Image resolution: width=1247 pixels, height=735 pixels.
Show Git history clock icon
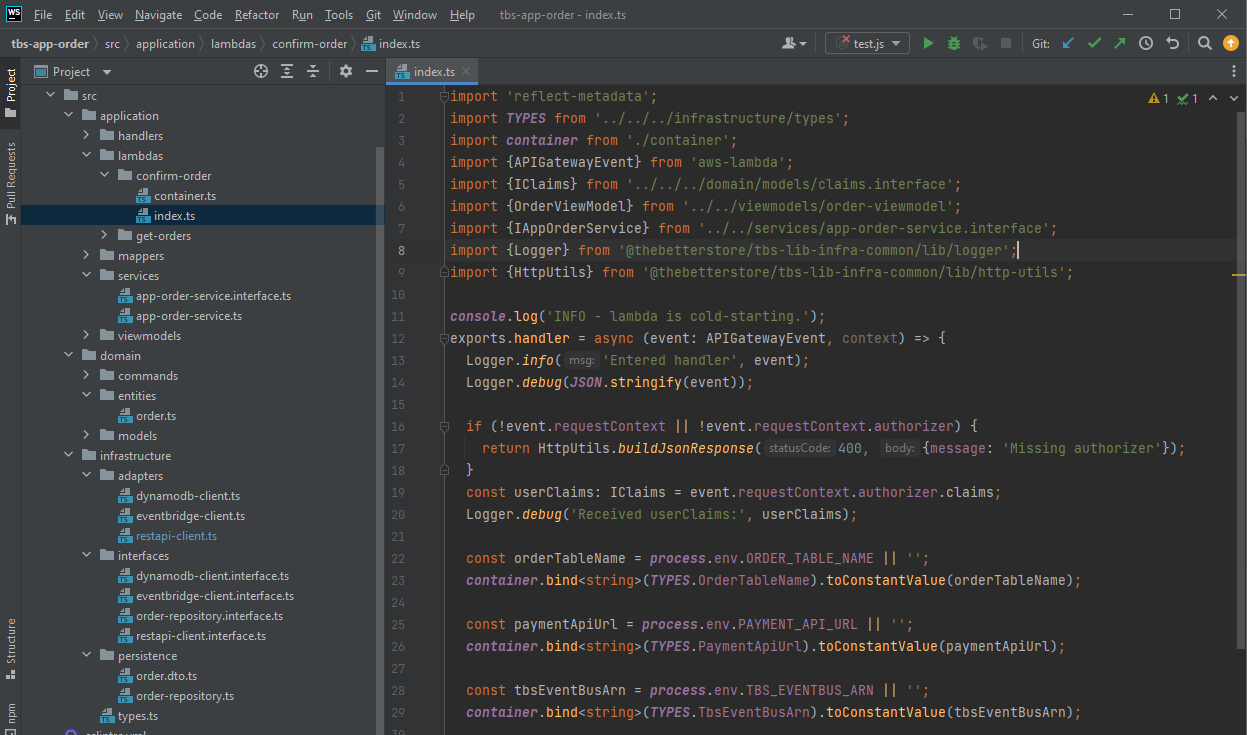click(x=1146, y=43)
